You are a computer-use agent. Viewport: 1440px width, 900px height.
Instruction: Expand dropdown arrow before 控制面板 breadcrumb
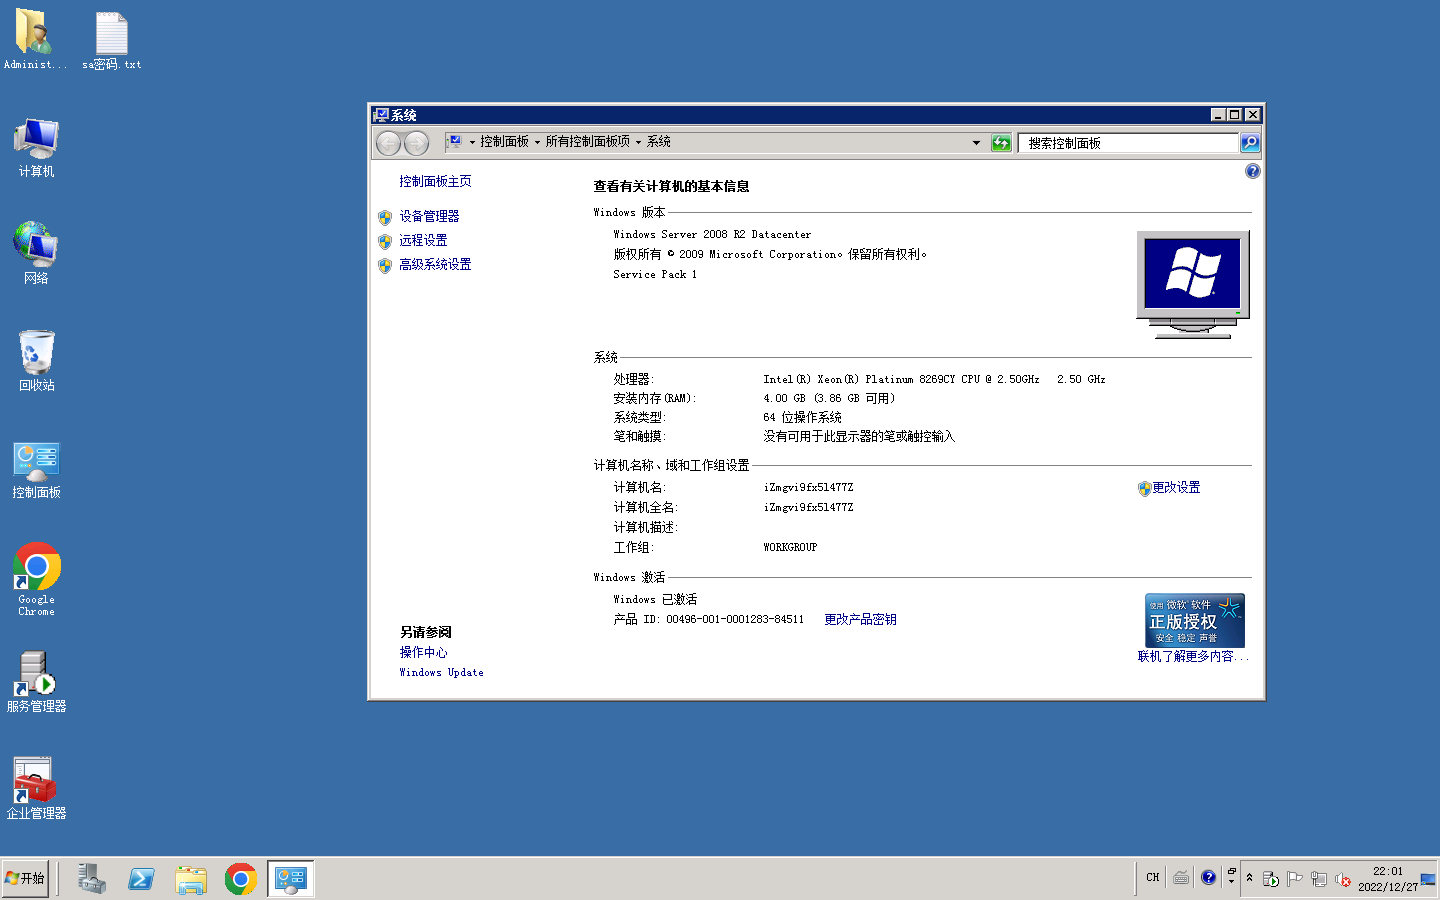click(472, 142)
